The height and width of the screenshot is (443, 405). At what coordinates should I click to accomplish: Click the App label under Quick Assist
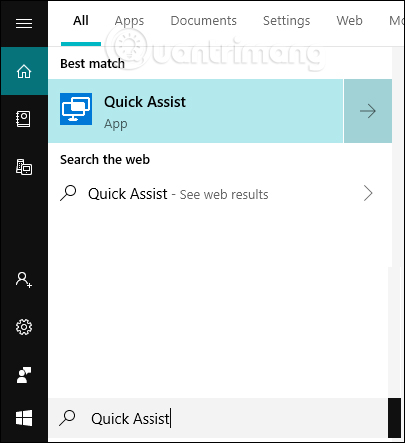116,124
